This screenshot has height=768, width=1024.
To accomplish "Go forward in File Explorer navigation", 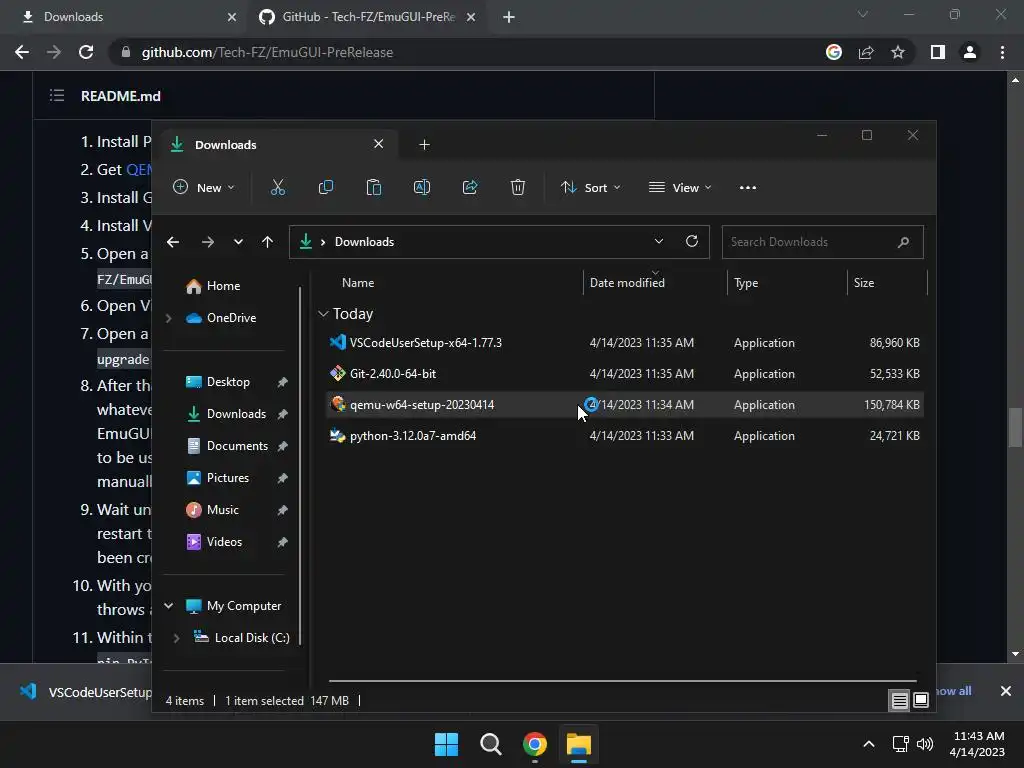I will tap(208, 242).
